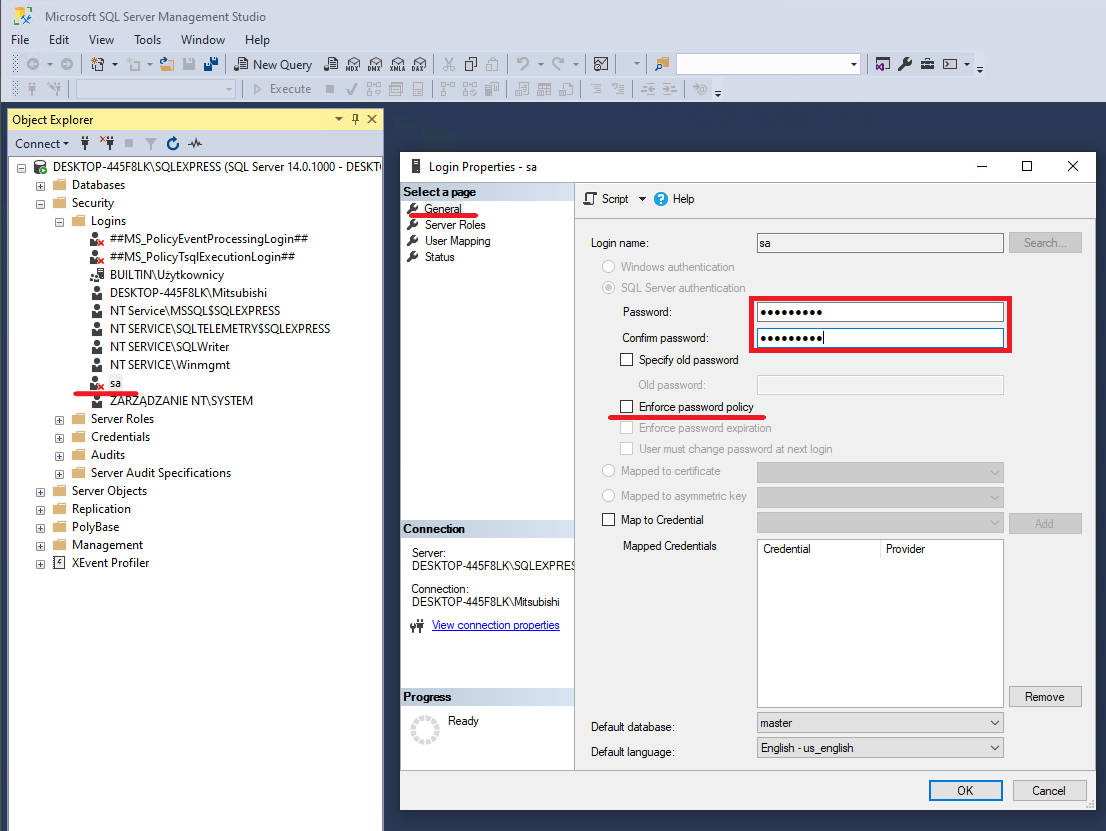Click the Confirm password input field
The width and height of the screenshot is (1106, 831).
880,338
